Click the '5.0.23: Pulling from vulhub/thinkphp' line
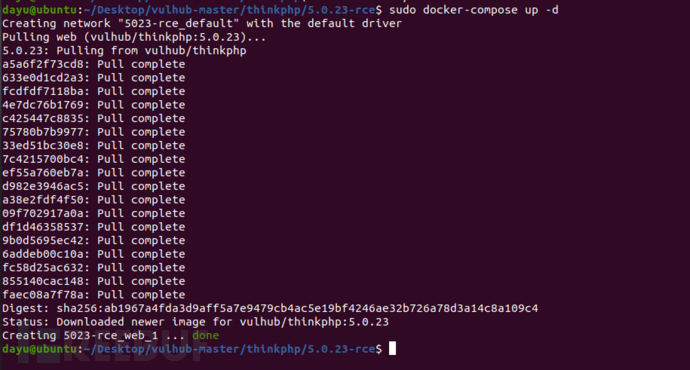The image size is (690, 370). click(x=124, y=51)
